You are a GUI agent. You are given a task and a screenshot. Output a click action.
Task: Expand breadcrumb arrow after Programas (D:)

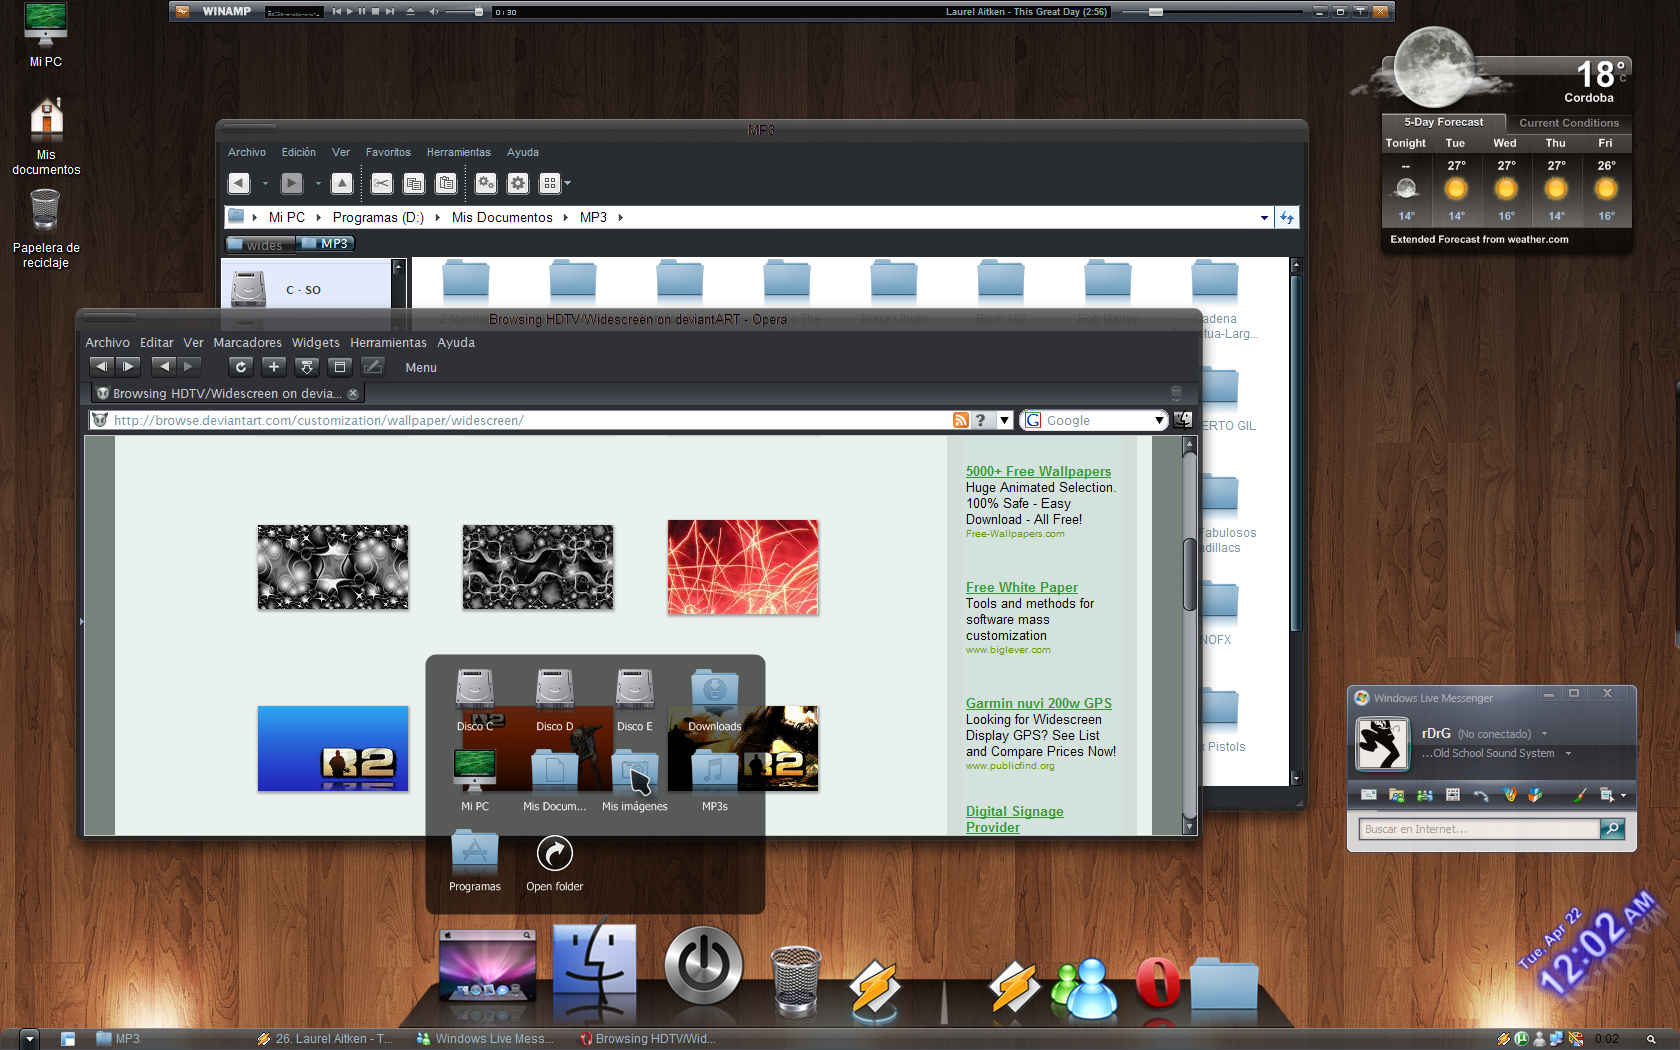(x=438, y=217)
